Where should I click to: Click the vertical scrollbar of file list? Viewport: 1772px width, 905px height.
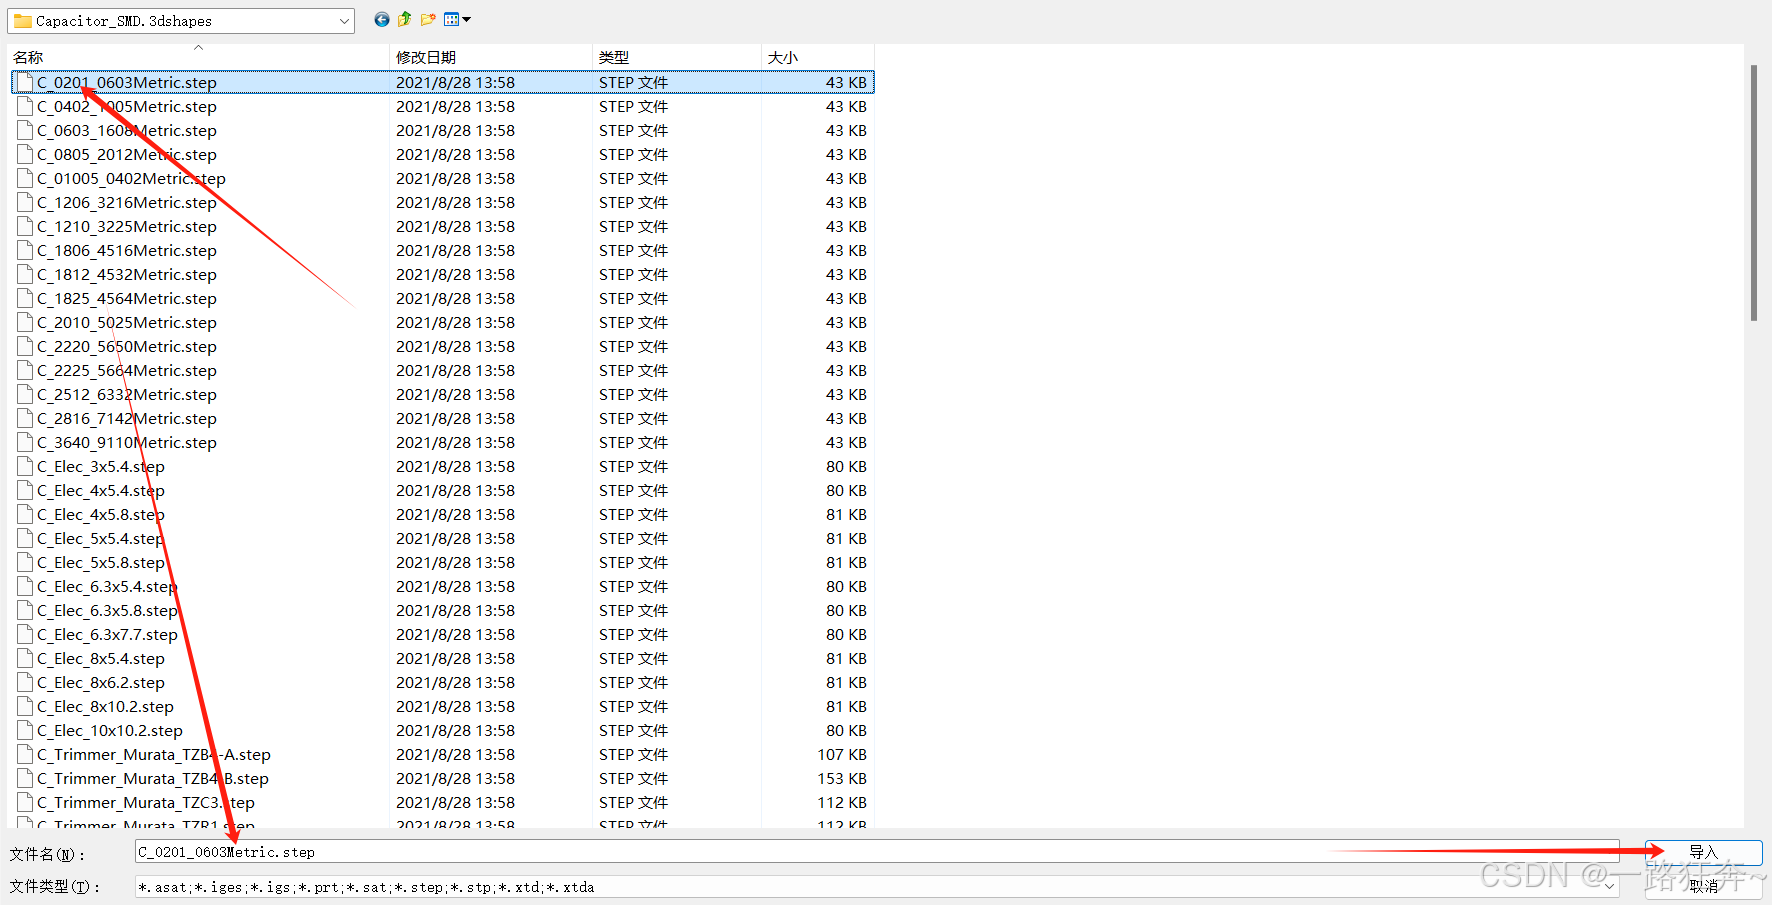(1754, 193)
